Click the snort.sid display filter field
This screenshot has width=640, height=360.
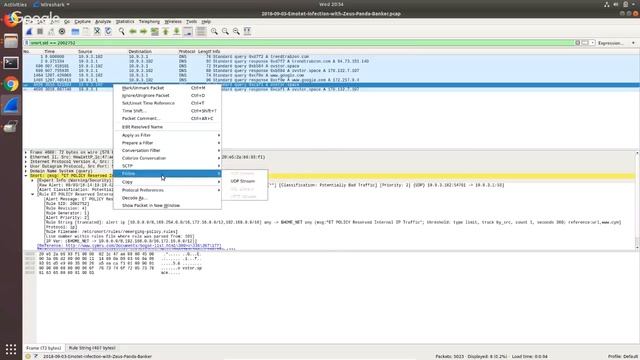pos(302,43)
